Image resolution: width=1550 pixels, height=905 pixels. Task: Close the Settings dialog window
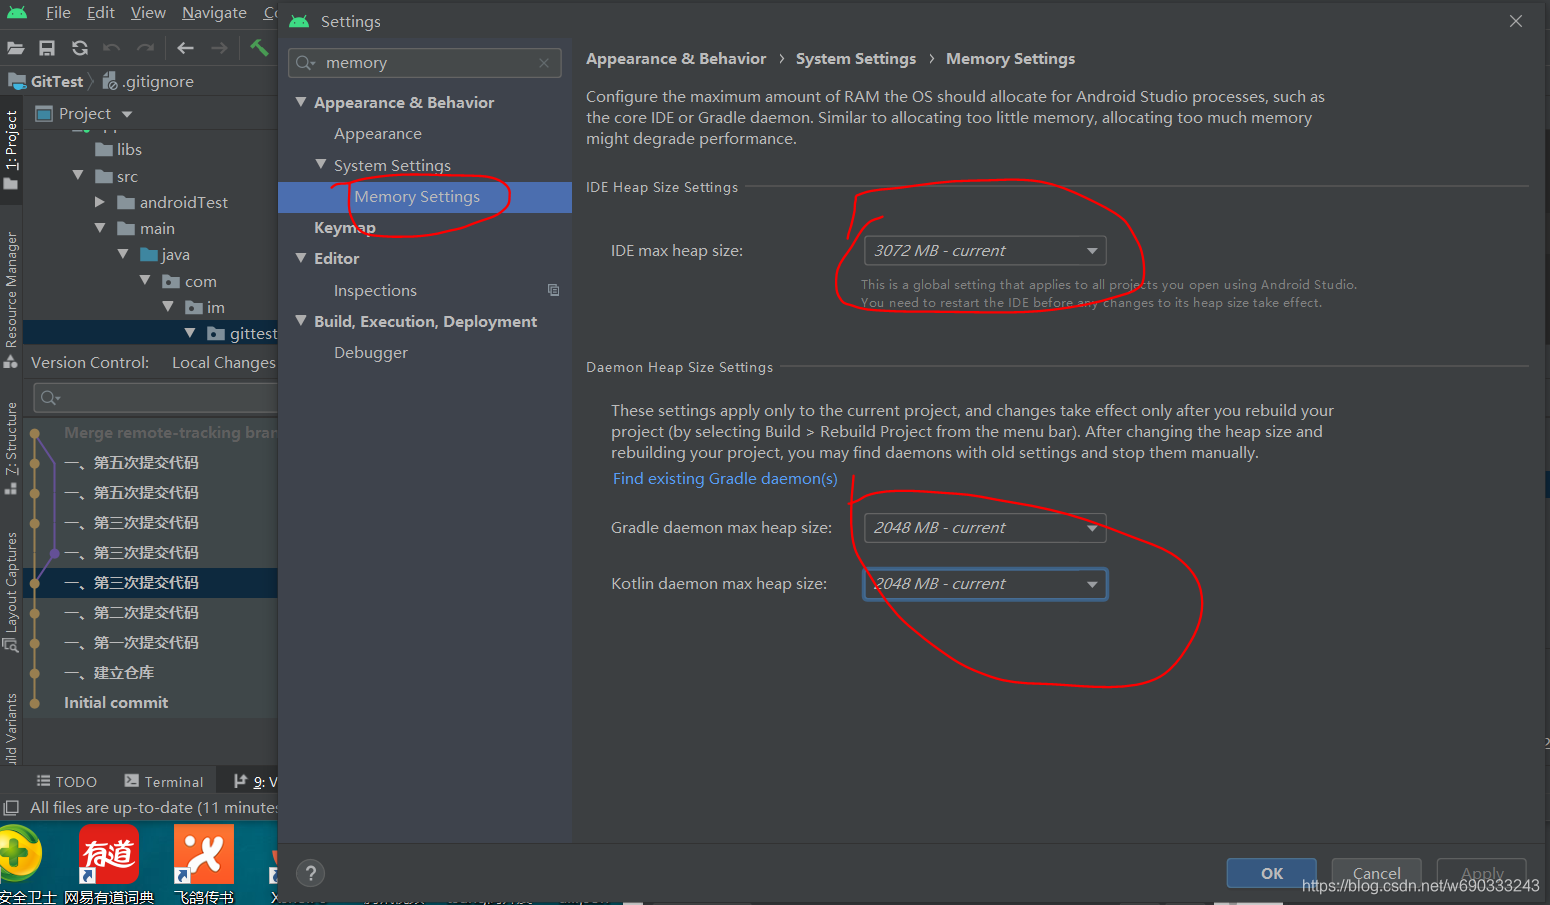pyautogui.click(x=1516, y=21)
